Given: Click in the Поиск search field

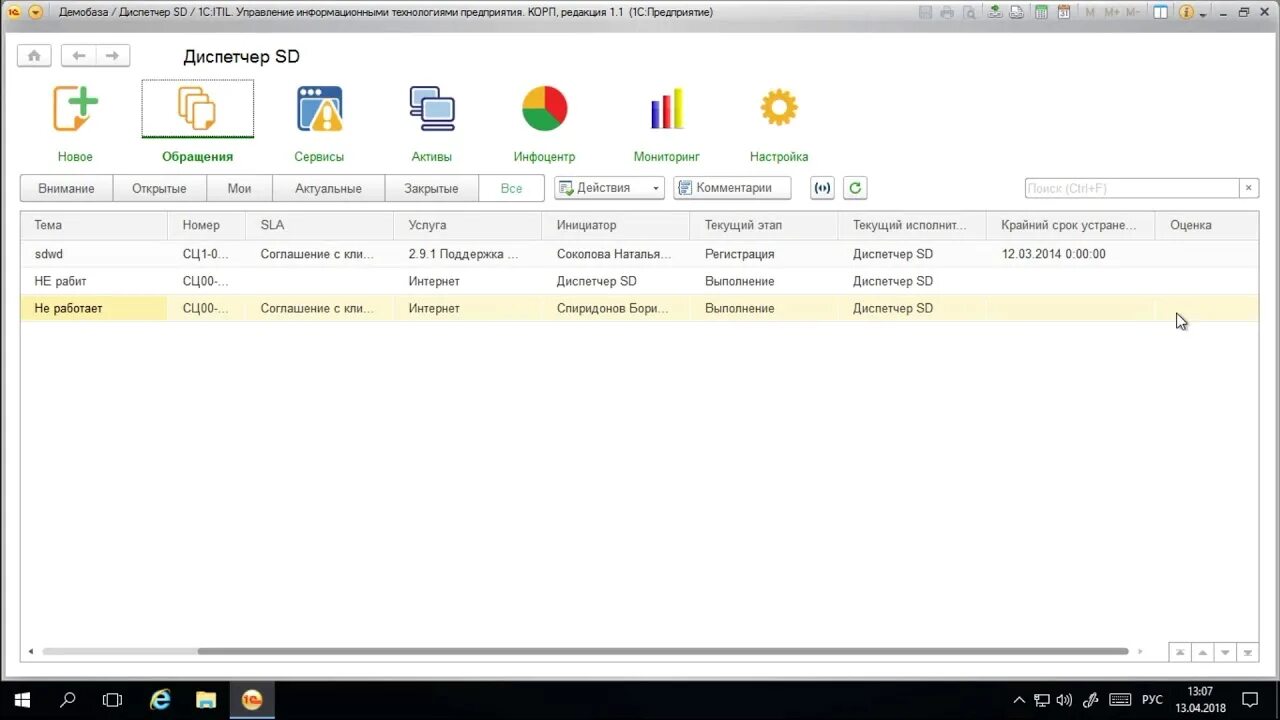Looking at the screenshot, I should pyautogui.click(x=1132, y=188).
